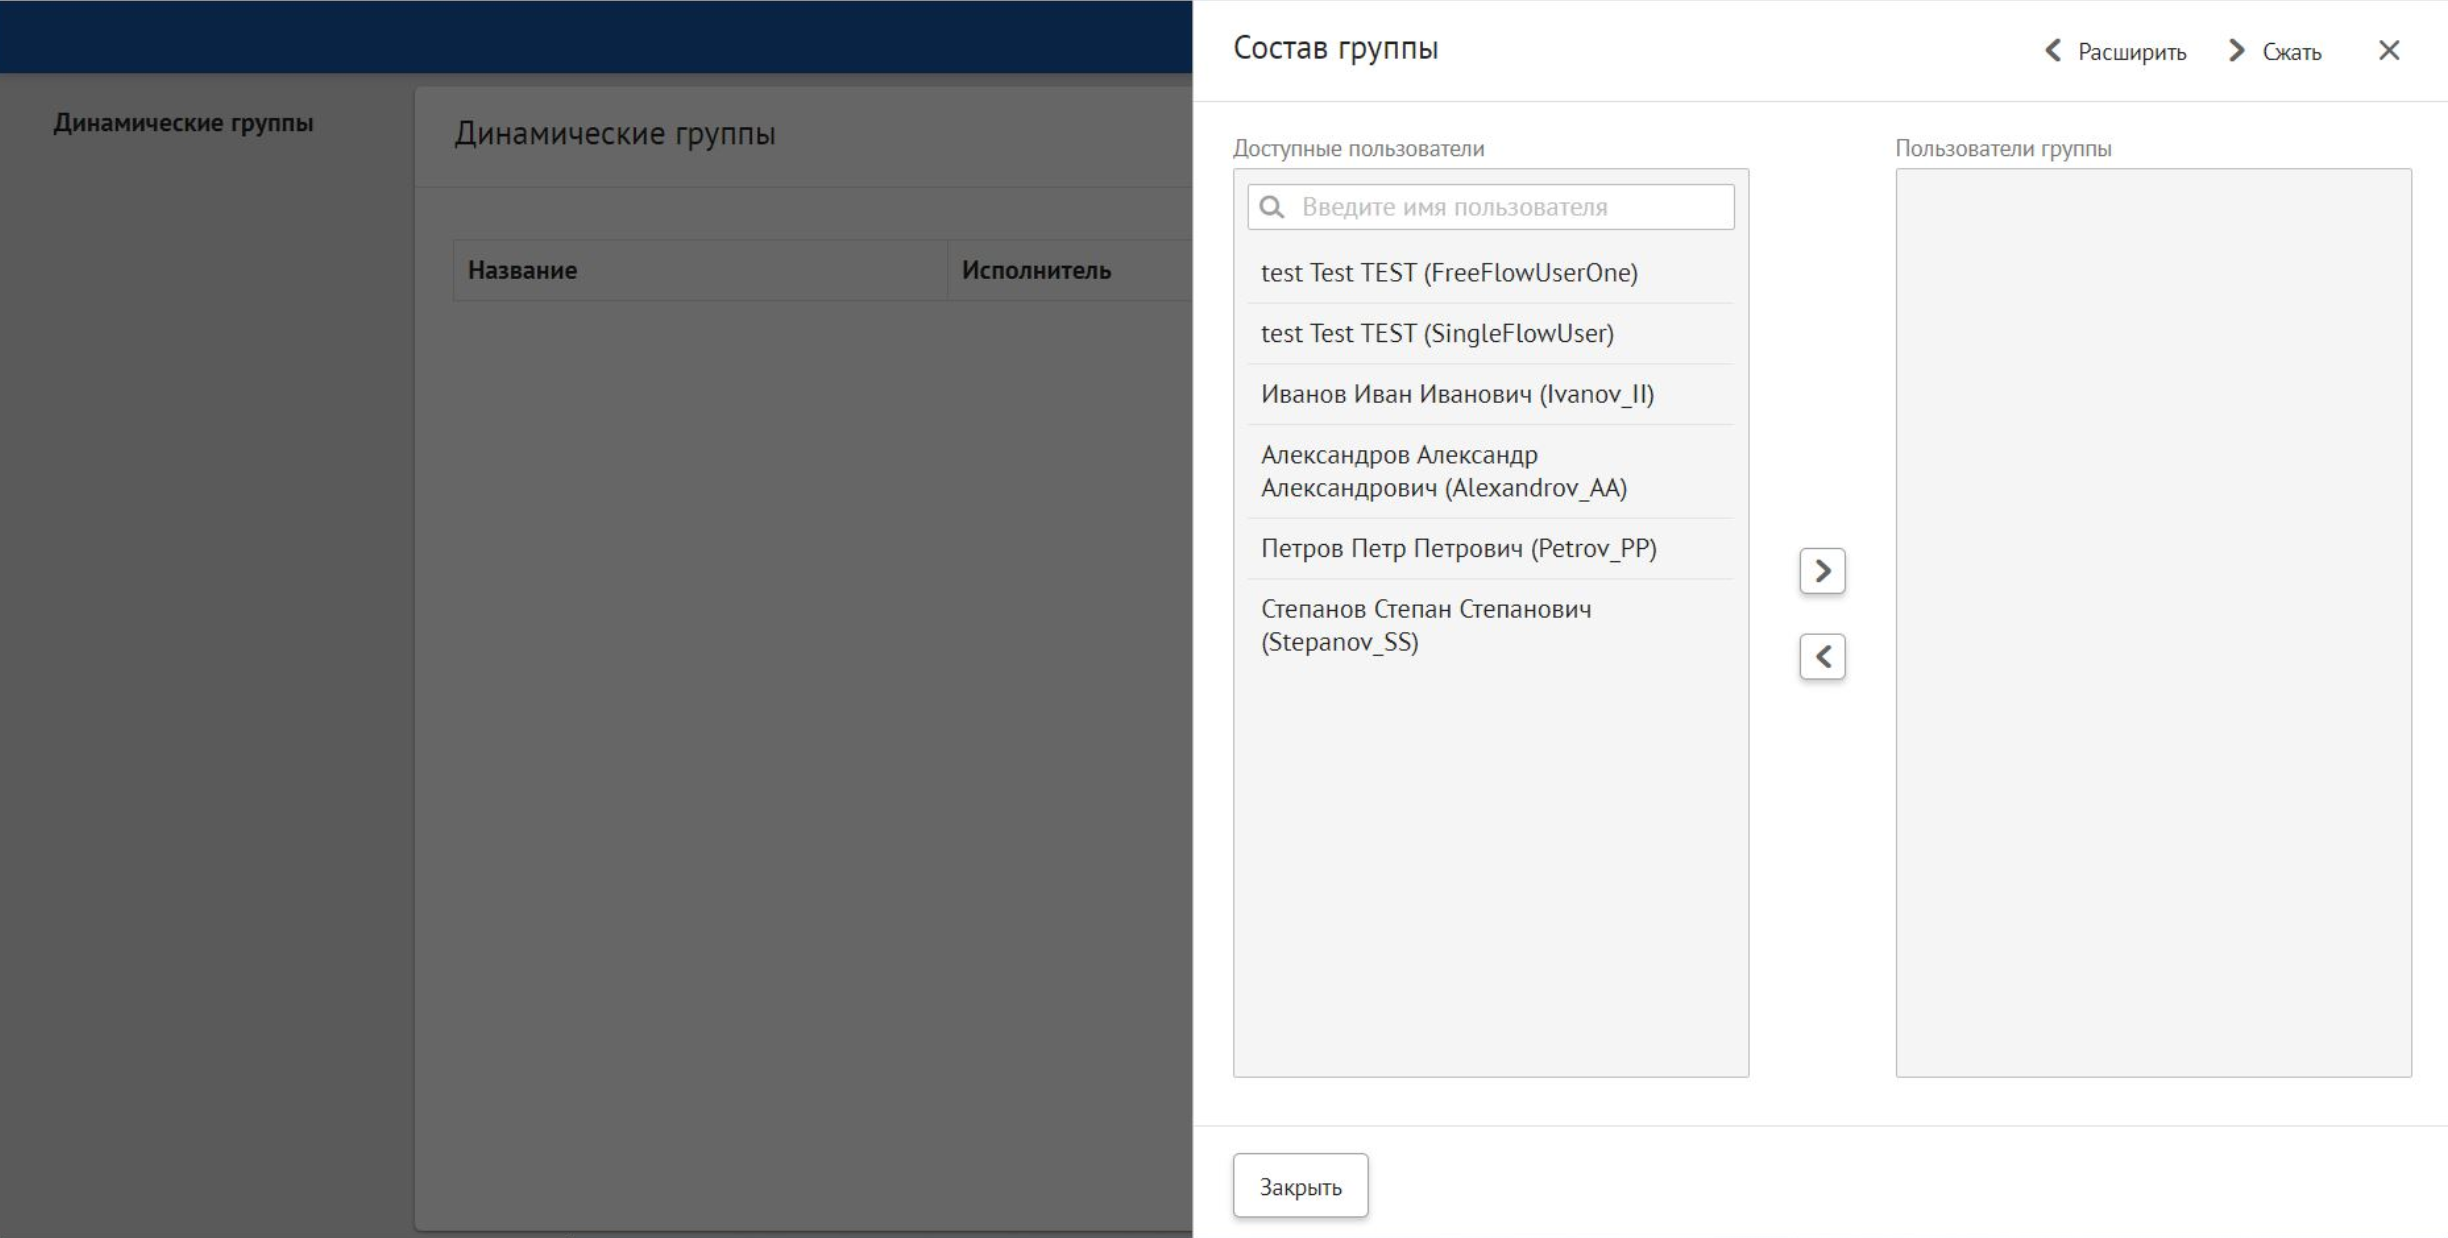Click the search magnifier icon
Viewport: 2448px width, 1238px height.
(1272, 207)
